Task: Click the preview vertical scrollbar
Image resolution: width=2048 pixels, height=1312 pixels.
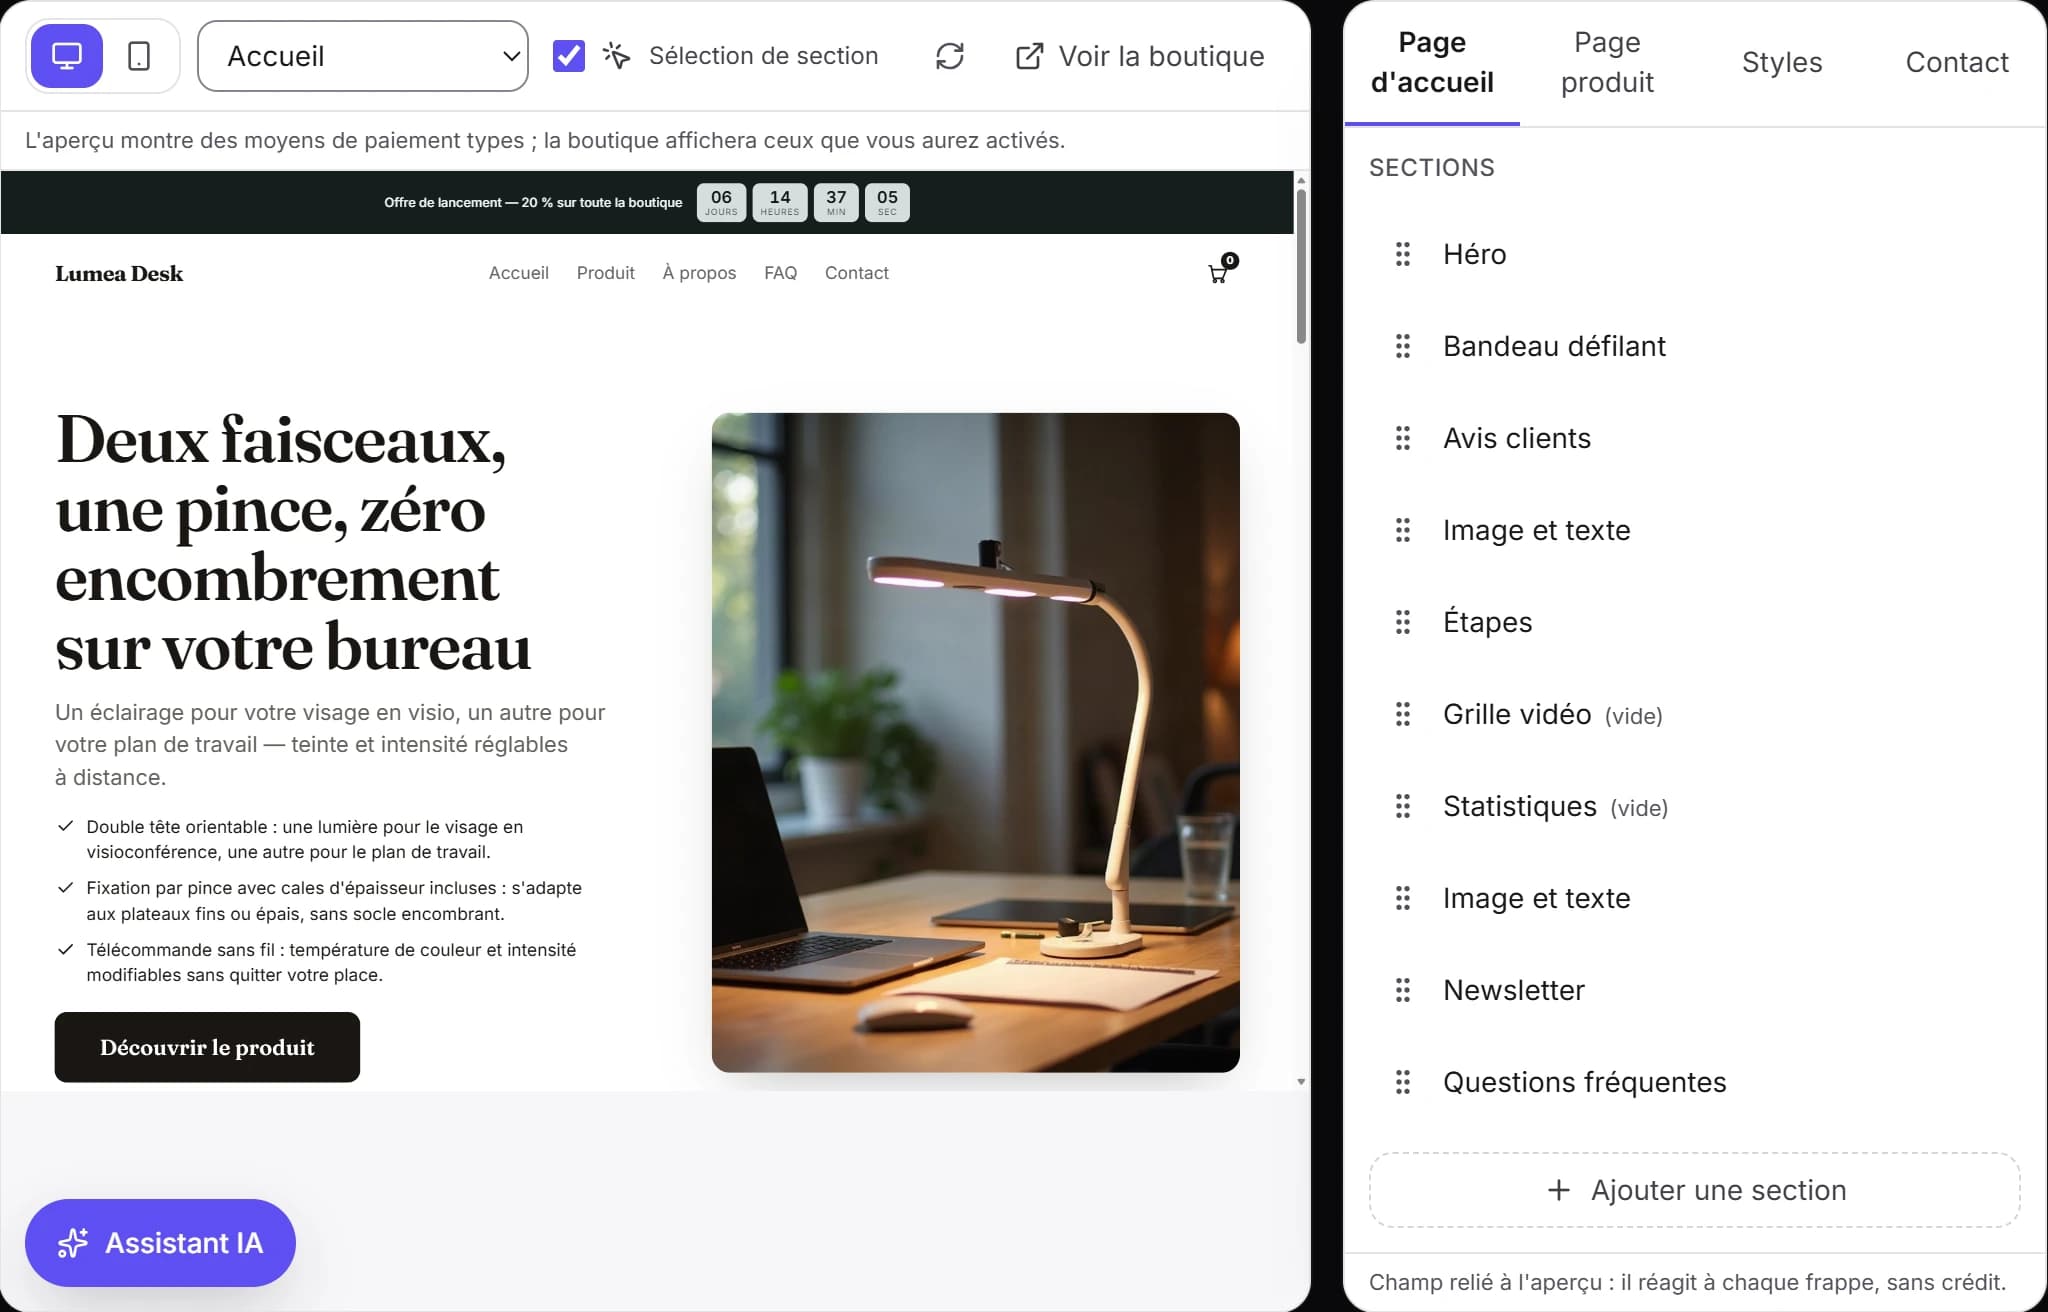Action: point(1301,265)
